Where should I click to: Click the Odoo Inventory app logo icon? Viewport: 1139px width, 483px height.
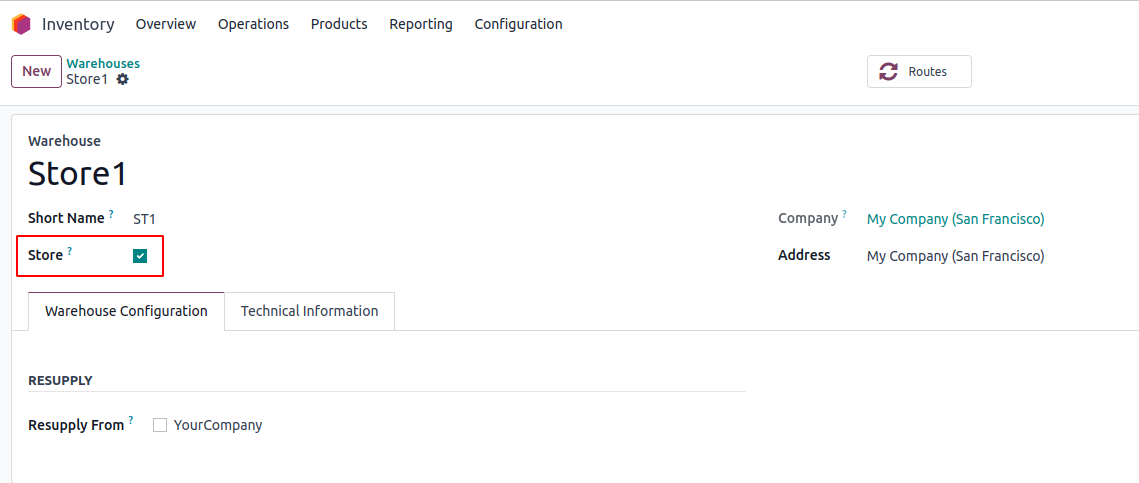click(21, 24)
